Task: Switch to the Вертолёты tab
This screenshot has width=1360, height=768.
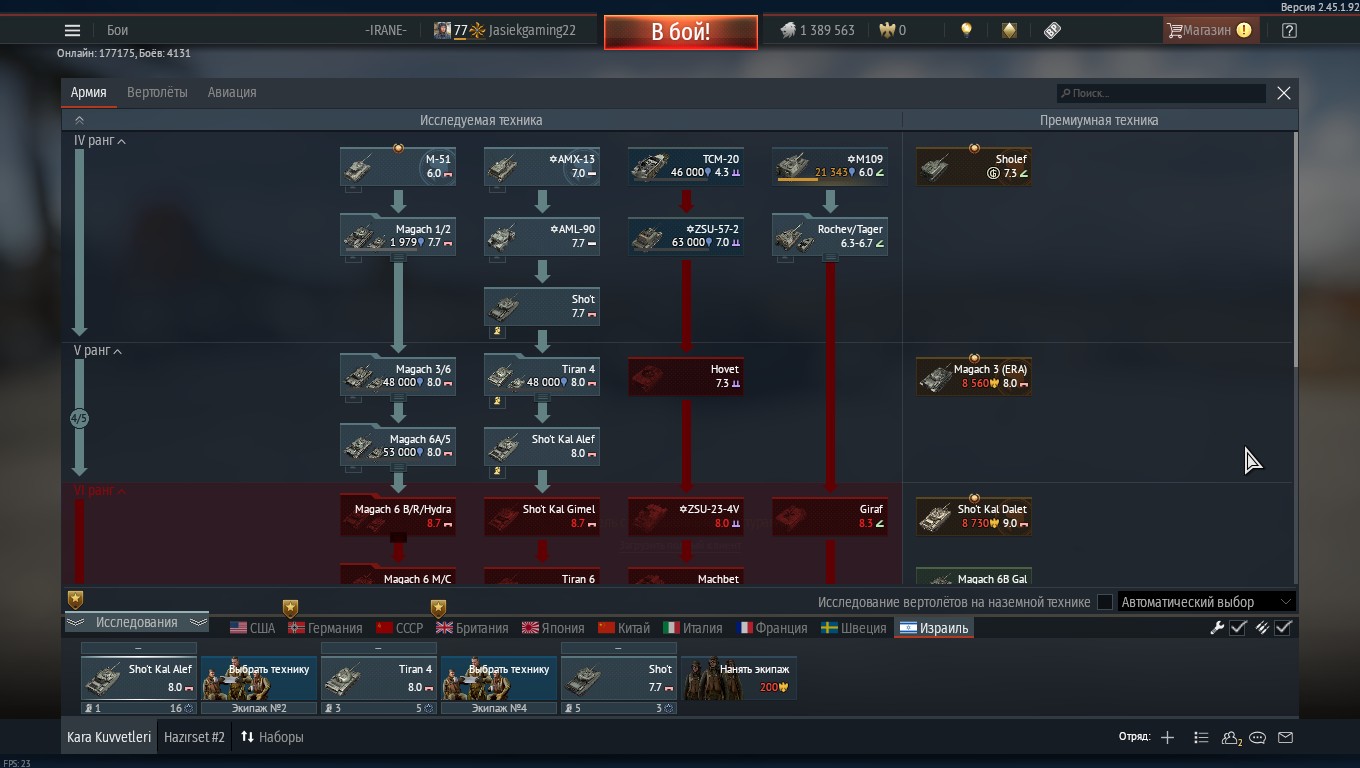Action: (157, 92)
